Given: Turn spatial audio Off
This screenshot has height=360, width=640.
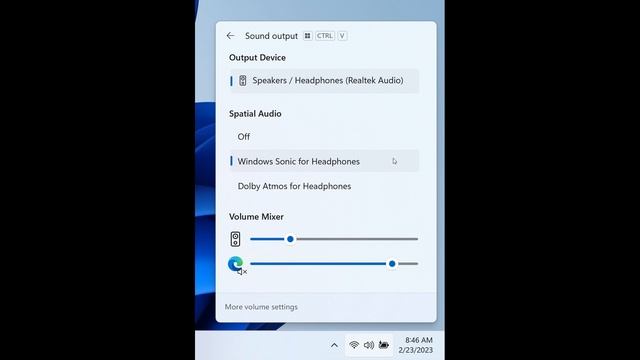Looking at the screenshot, I should click(x=324, y=137).
